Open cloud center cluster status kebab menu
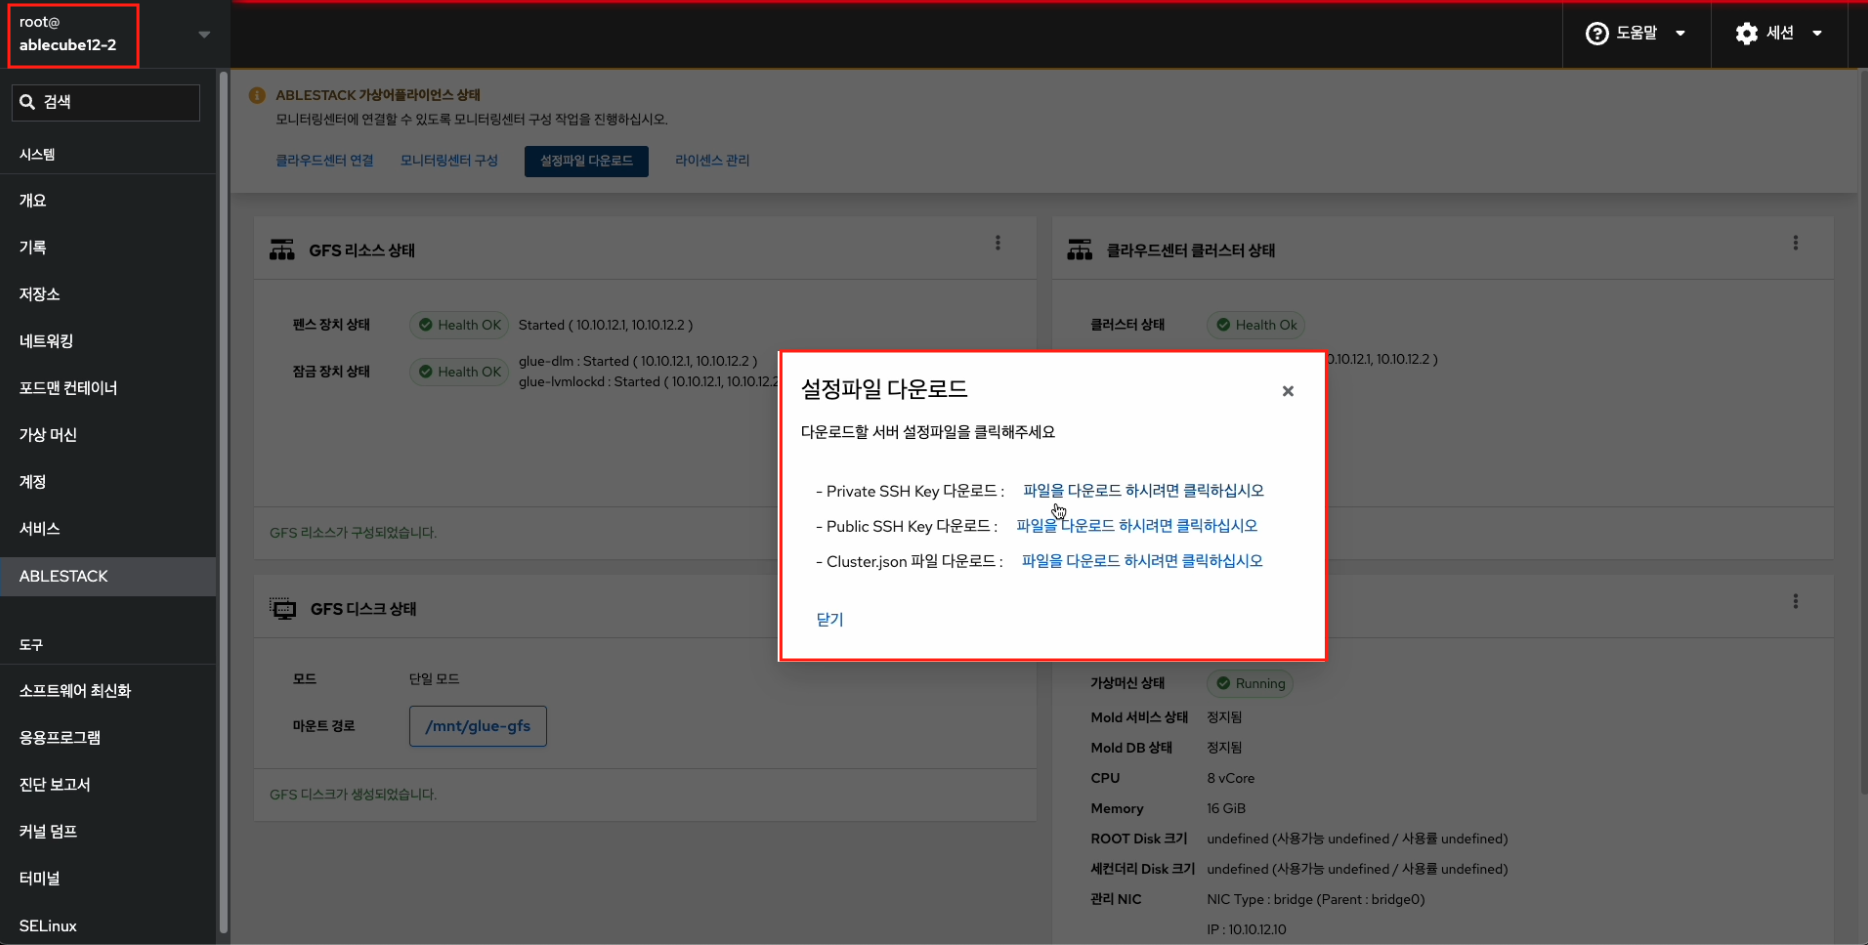 click(x=1795, y=243)
